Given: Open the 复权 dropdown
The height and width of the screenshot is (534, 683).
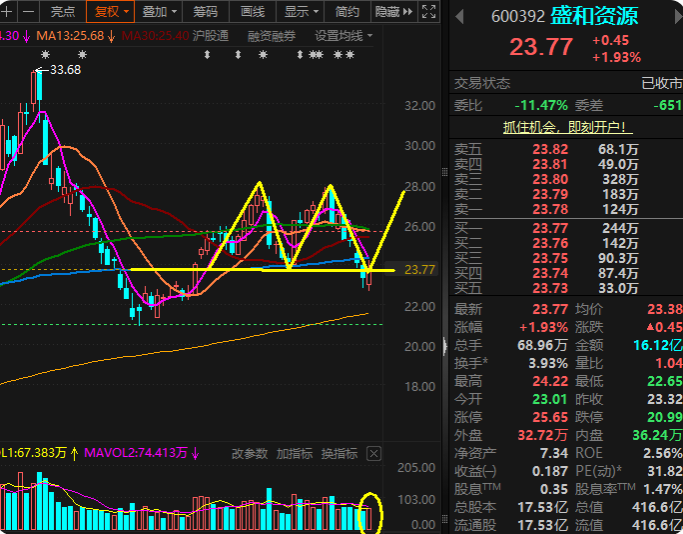Looking at the screenshot, I should point(111,11).
